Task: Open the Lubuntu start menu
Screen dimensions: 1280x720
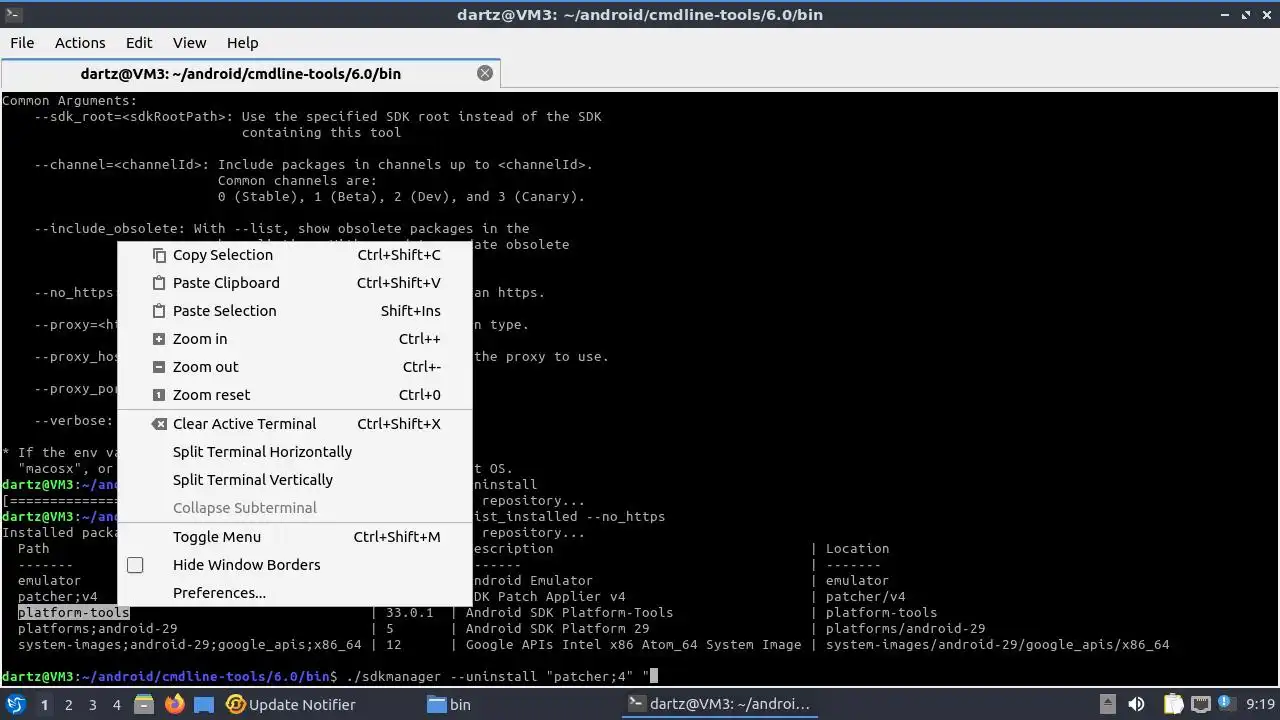Action: pos(15,704)
